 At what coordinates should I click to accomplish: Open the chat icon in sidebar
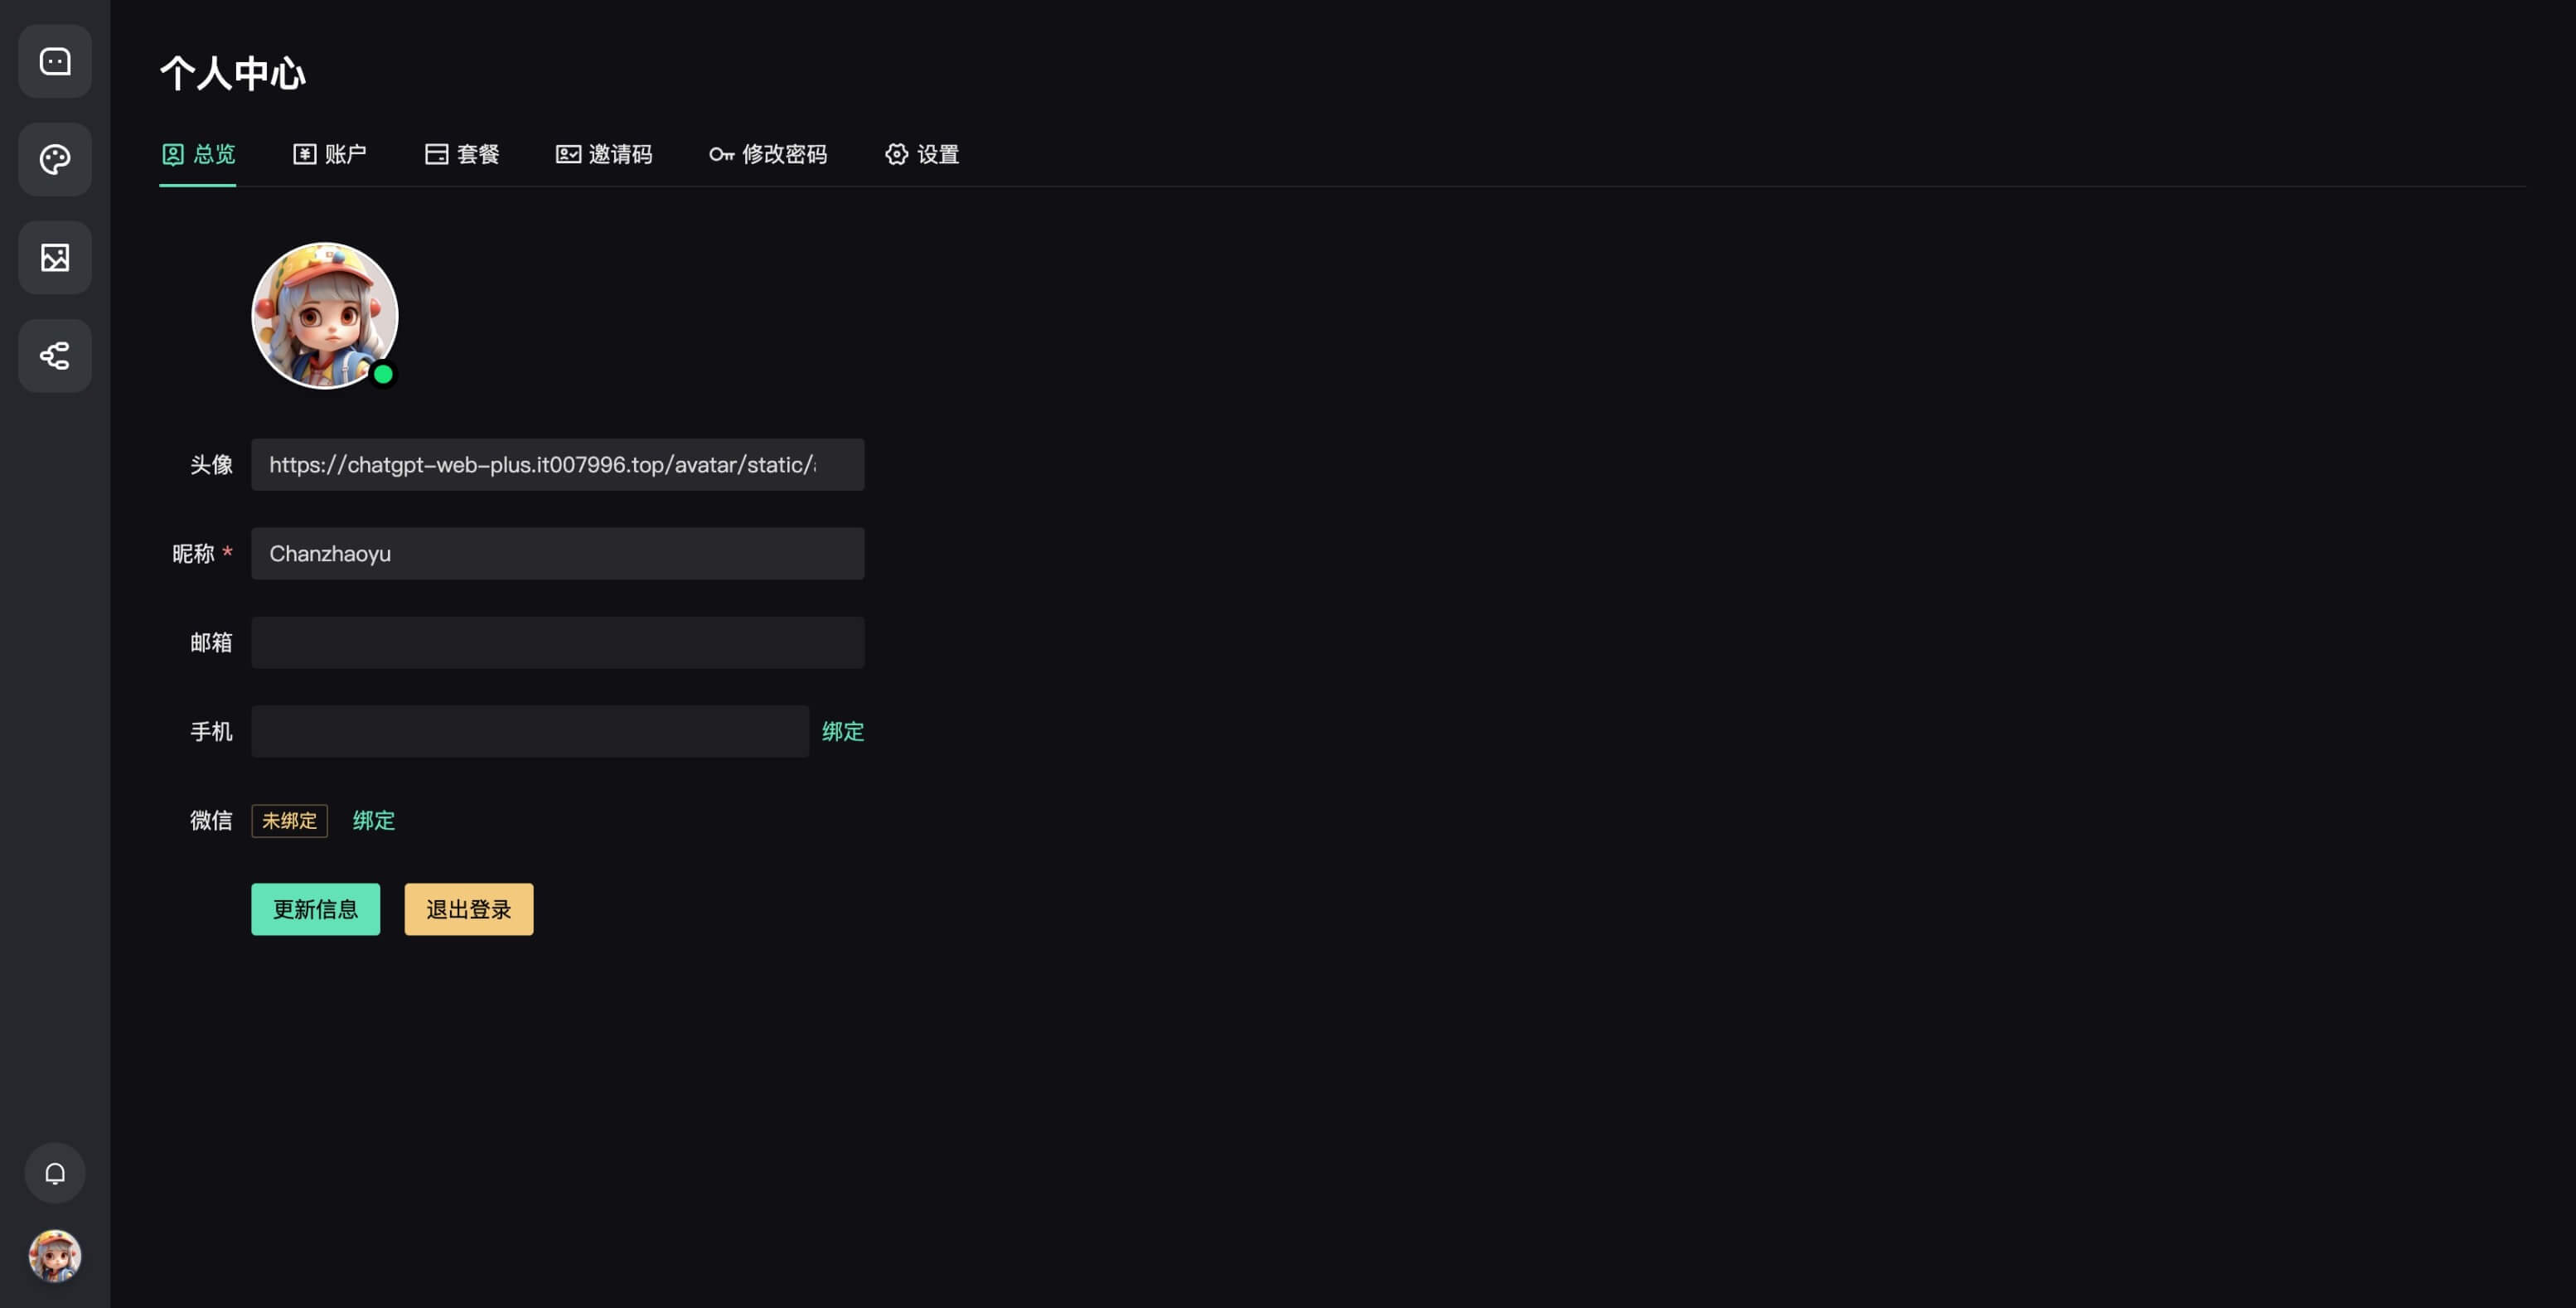click(x=55, y=62)
